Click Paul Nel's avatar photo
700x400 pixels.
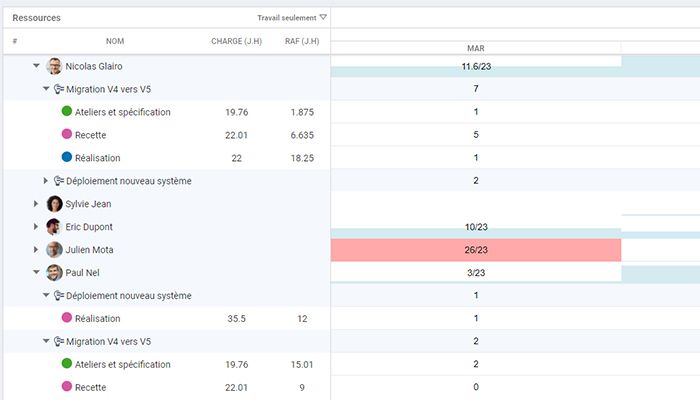(x=54, y=273)
